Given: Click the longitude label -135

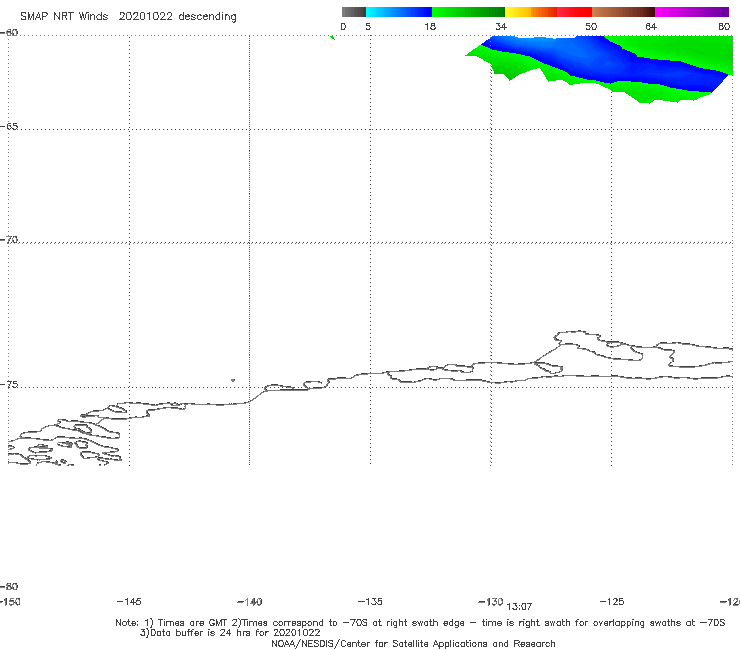Looking at the screenshot, I should (x=370, y=602).
